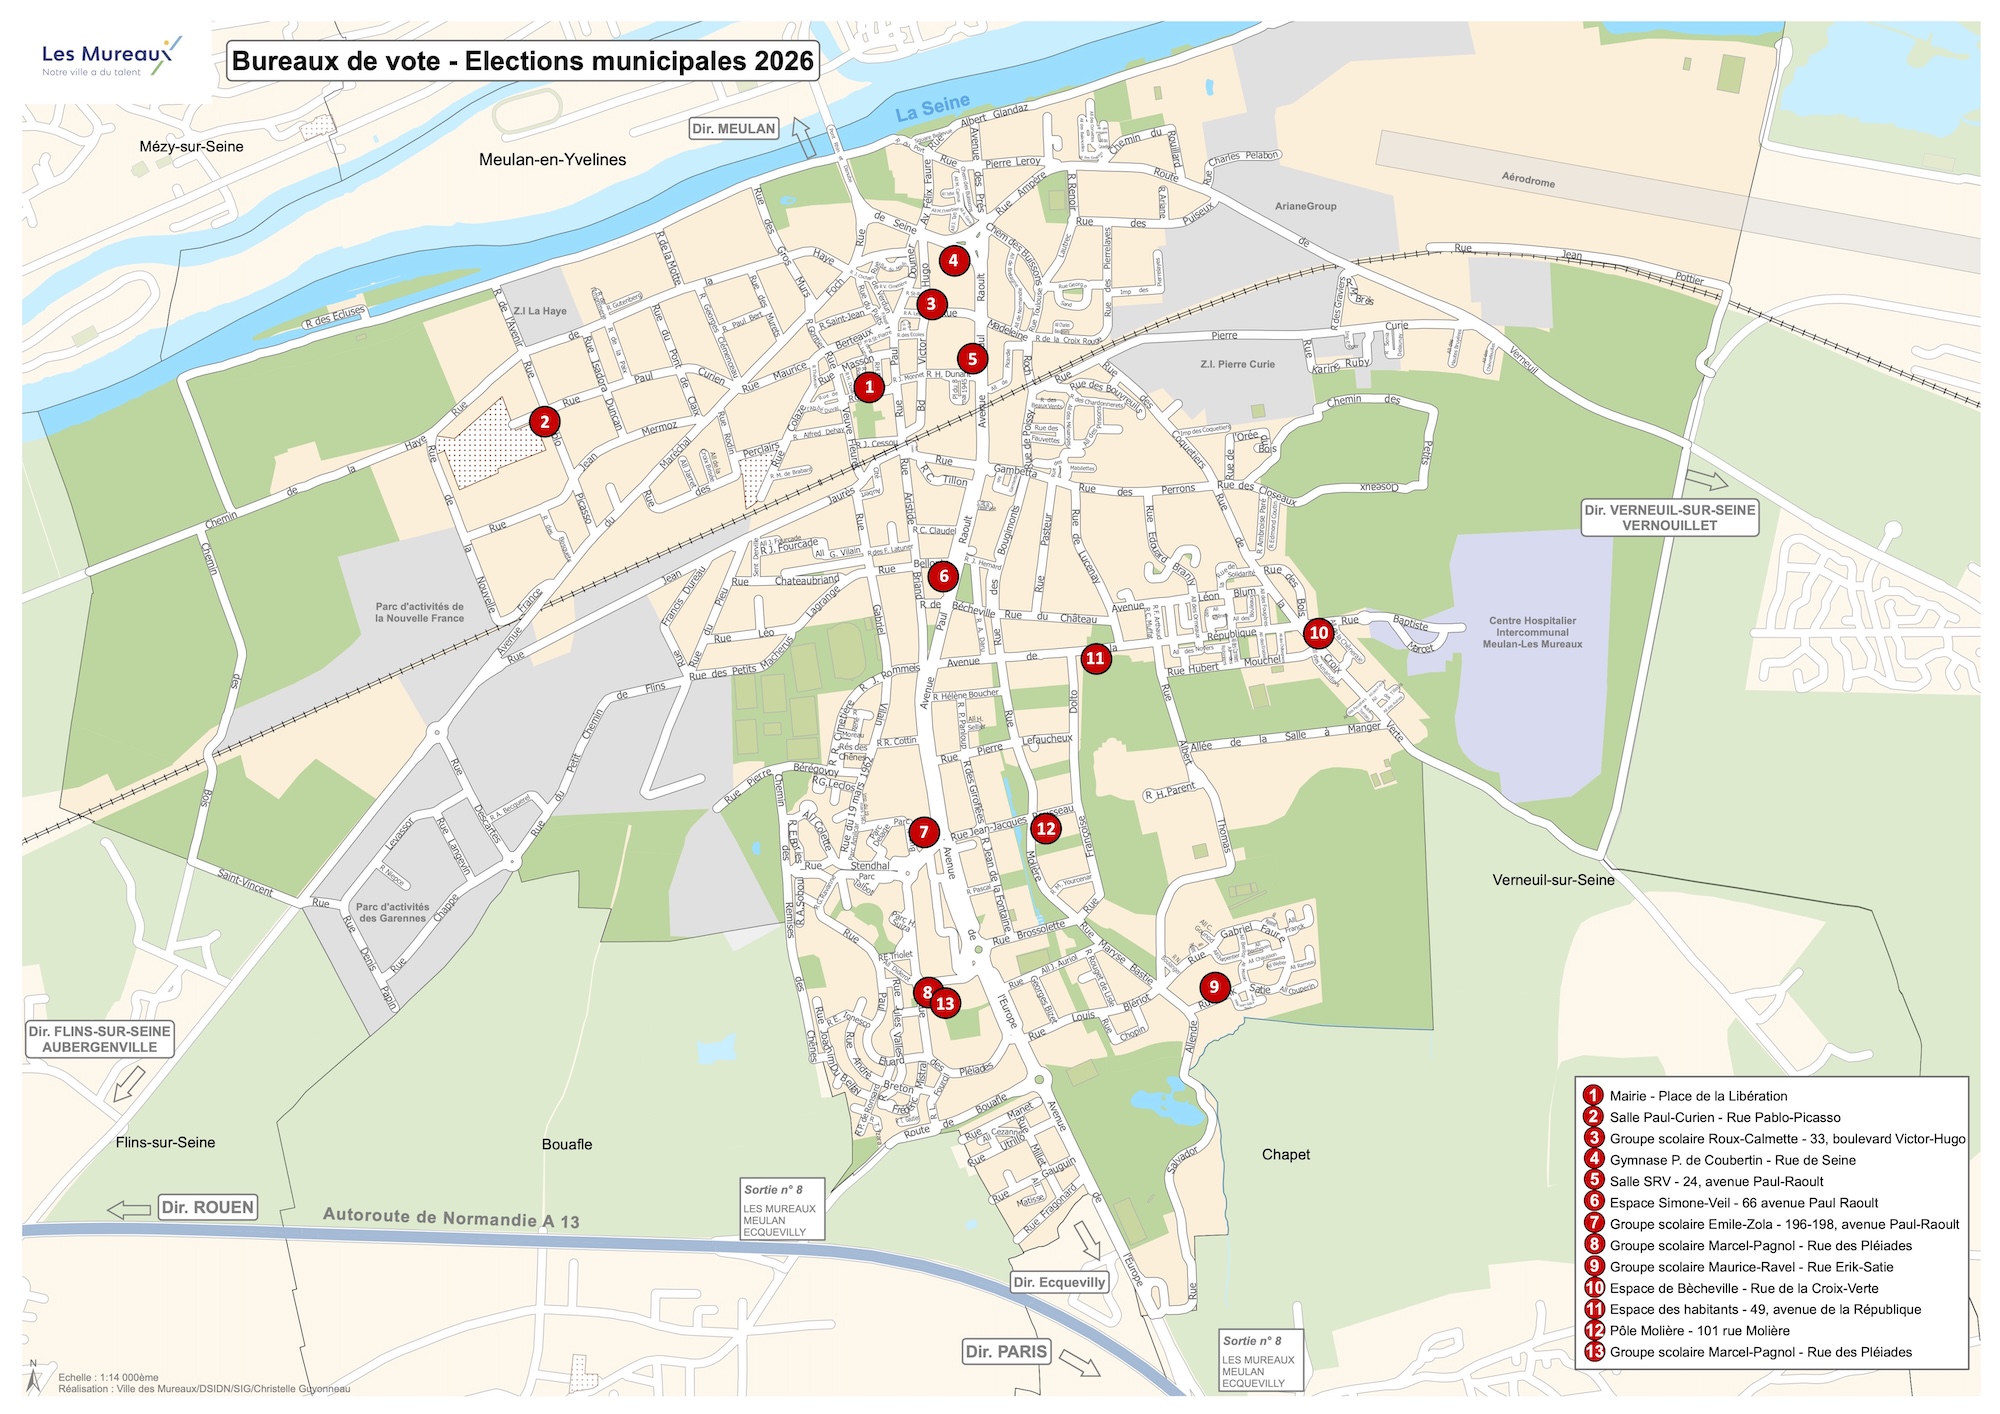
Task: Click polling station marker 2 on map
Action: tap(544, 421)
